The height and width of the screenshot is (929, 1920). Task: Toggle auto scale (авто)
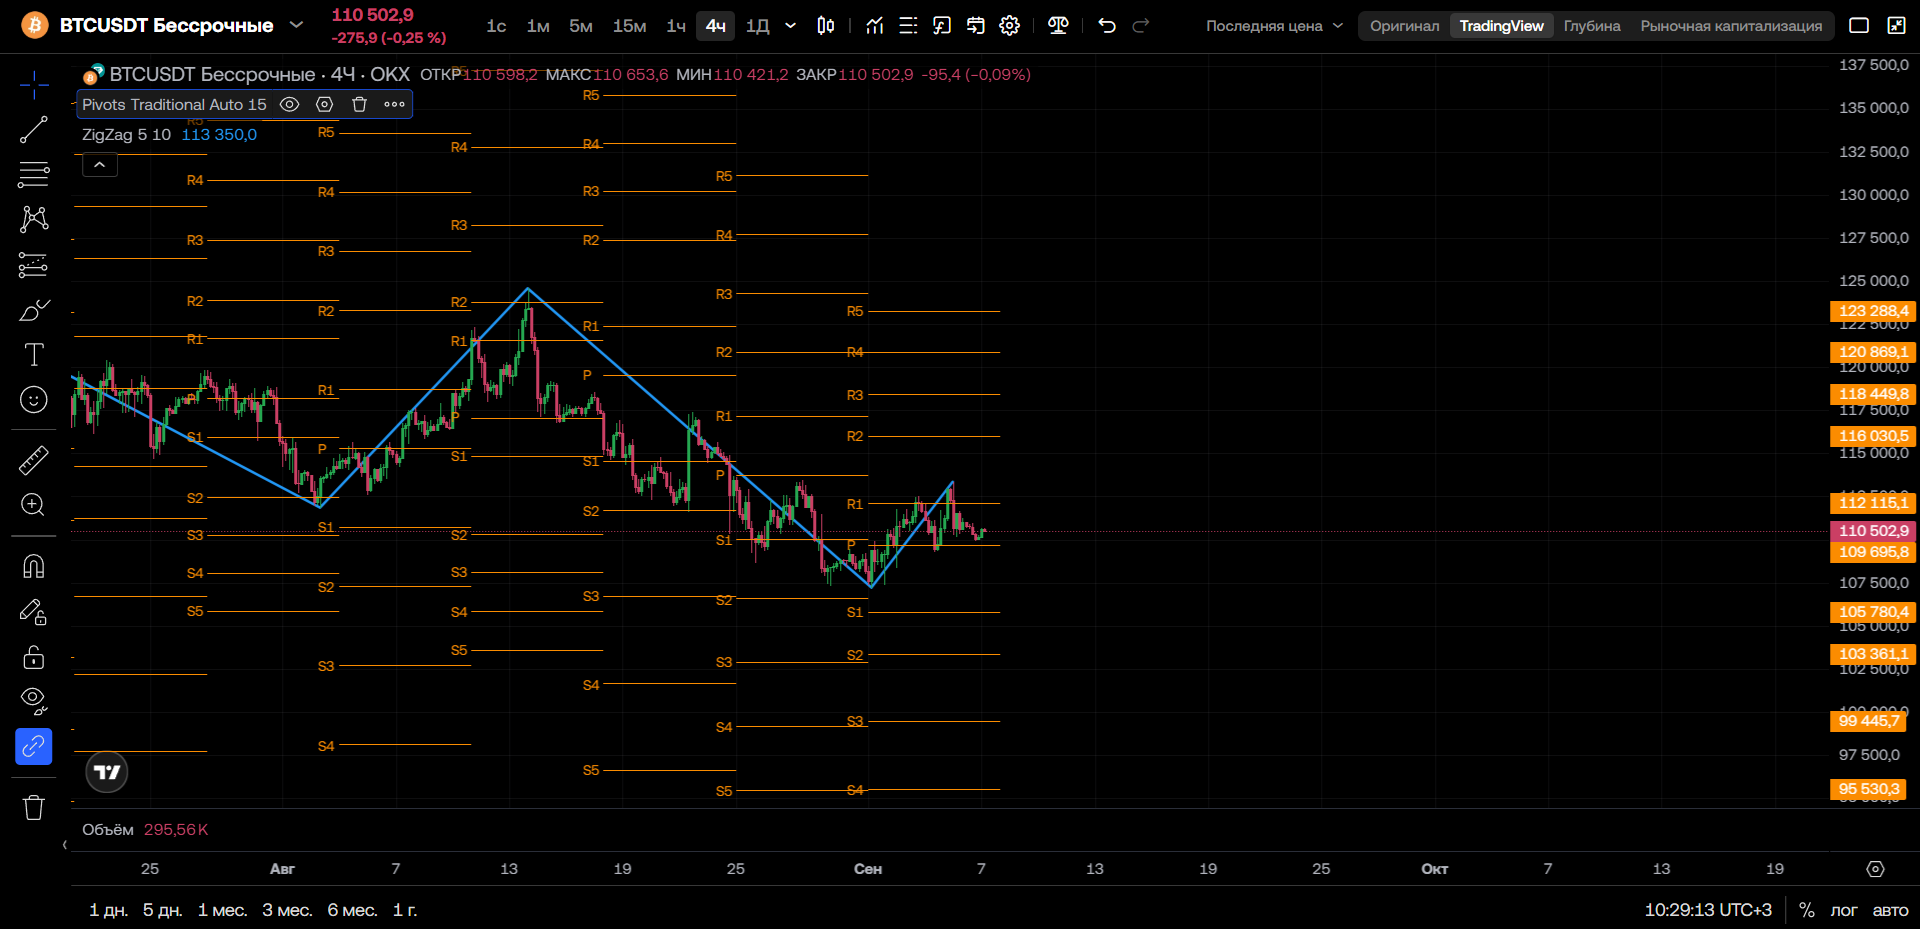pos(1890,910)
